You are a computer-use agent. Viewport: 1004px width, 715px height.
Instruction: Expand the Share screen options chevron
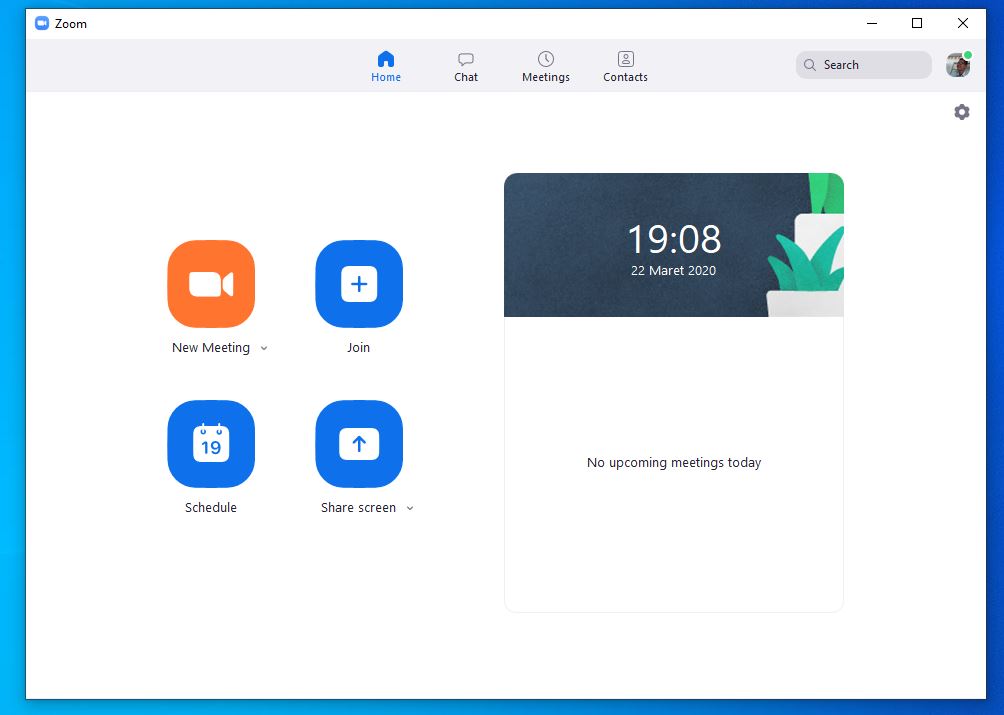[410, 508]
